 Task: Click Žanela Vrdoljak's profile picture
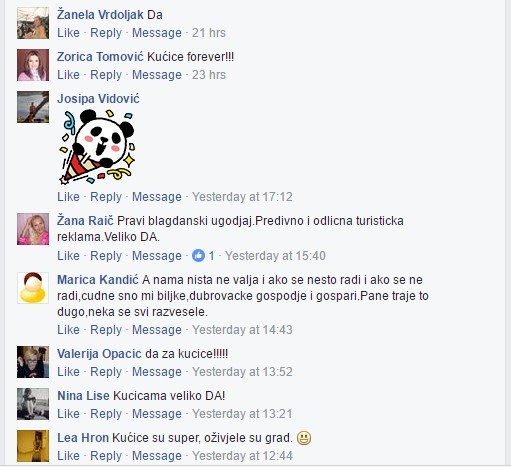[33, 23]
